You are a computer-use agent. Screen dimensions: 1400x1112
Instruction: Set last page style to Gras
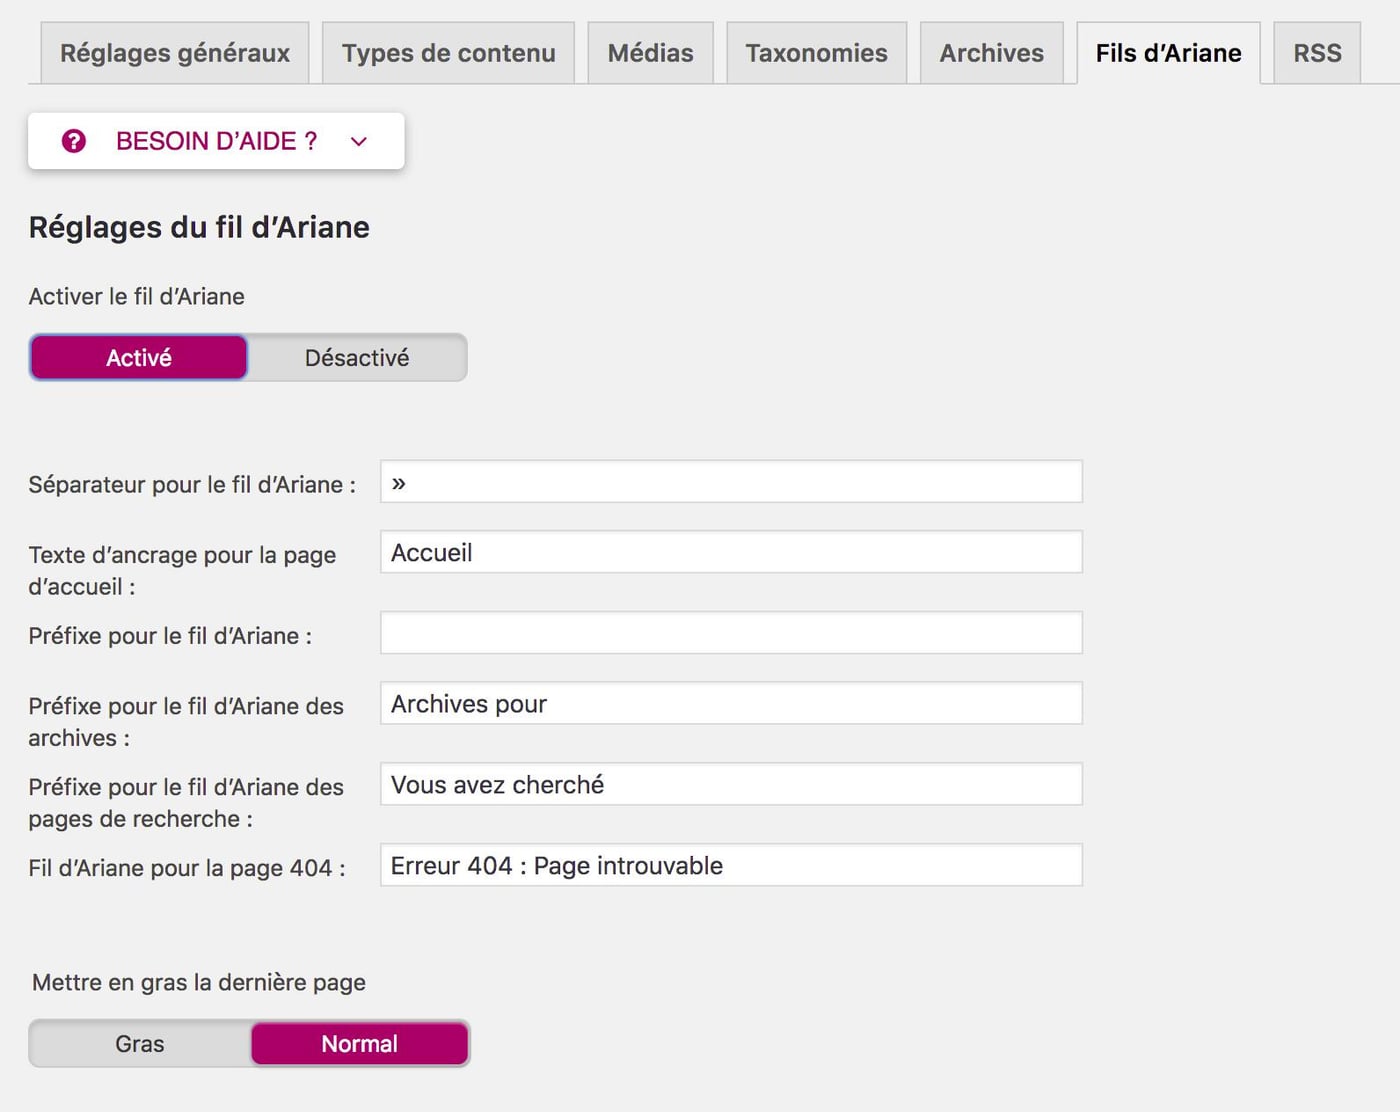(139, 1043)
